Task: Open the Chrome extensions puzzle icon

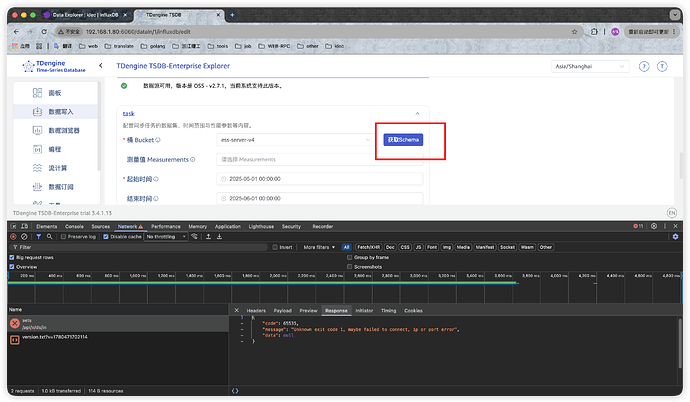Action: coord(594,32)
